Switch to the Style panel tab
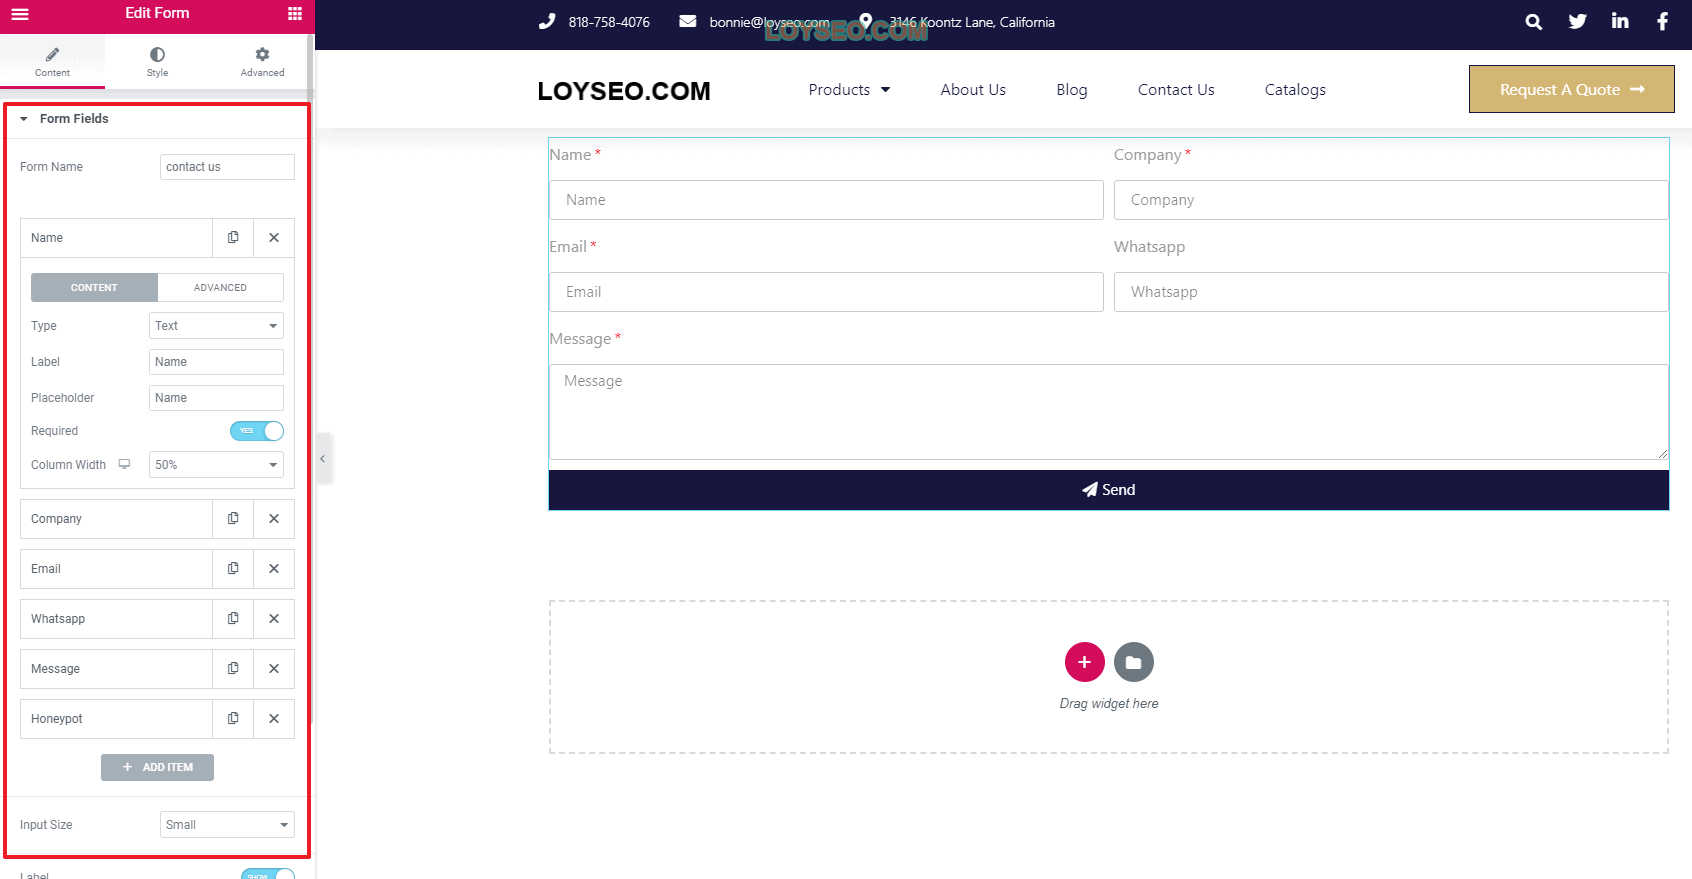The height and width of the screenshot is (879, 1692). tap(157, 62)
